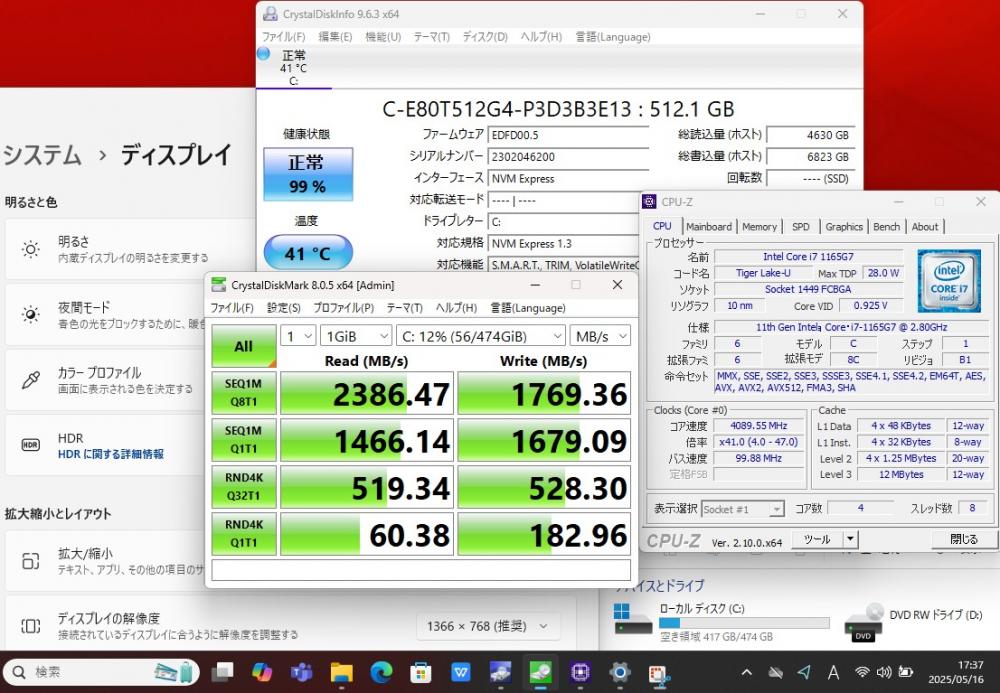Open the Snipping Tool taskbar icon
Viewport: 1000px width, 693px height.
(x=659, y=674)
